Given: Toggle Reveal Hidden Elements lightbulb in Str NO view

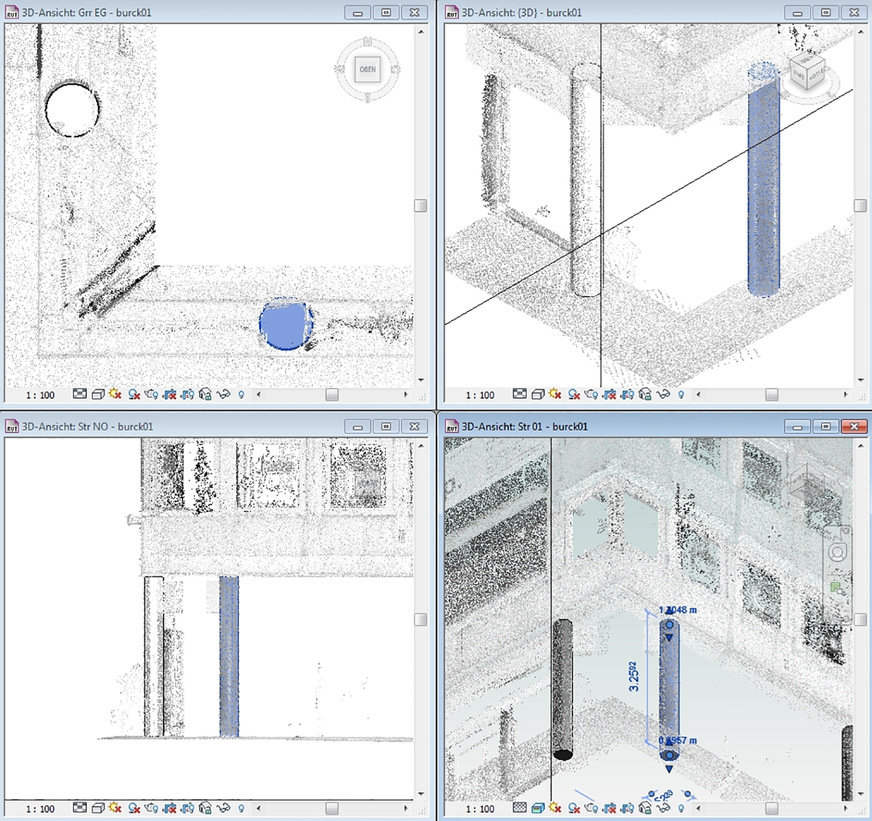Looking at the screenshot, I should pos(242,807).
